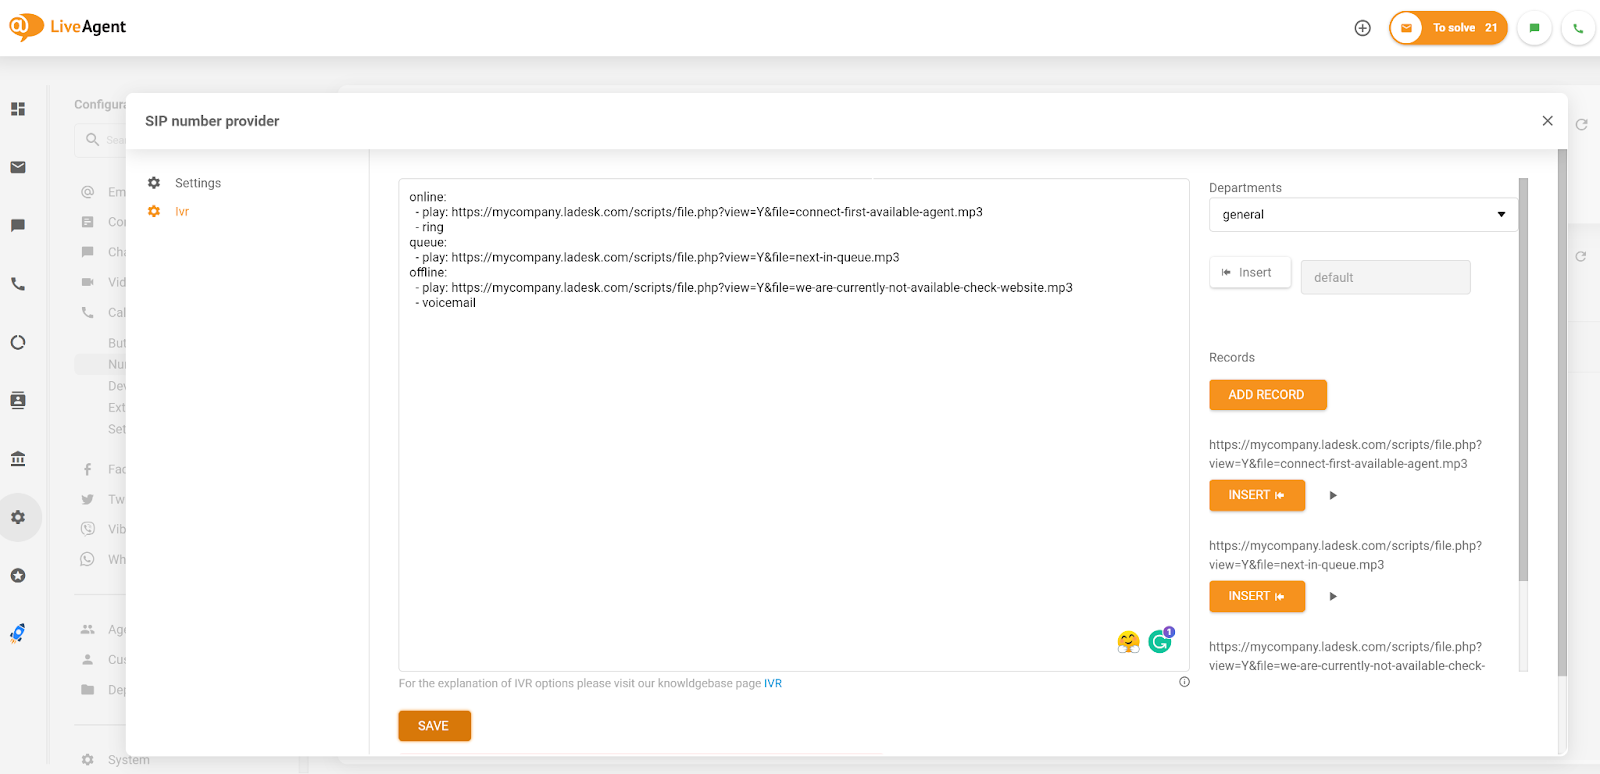Screen dimensions: 1600x774
Task: Open the chats icon in left sidebar
Action: 18,226
